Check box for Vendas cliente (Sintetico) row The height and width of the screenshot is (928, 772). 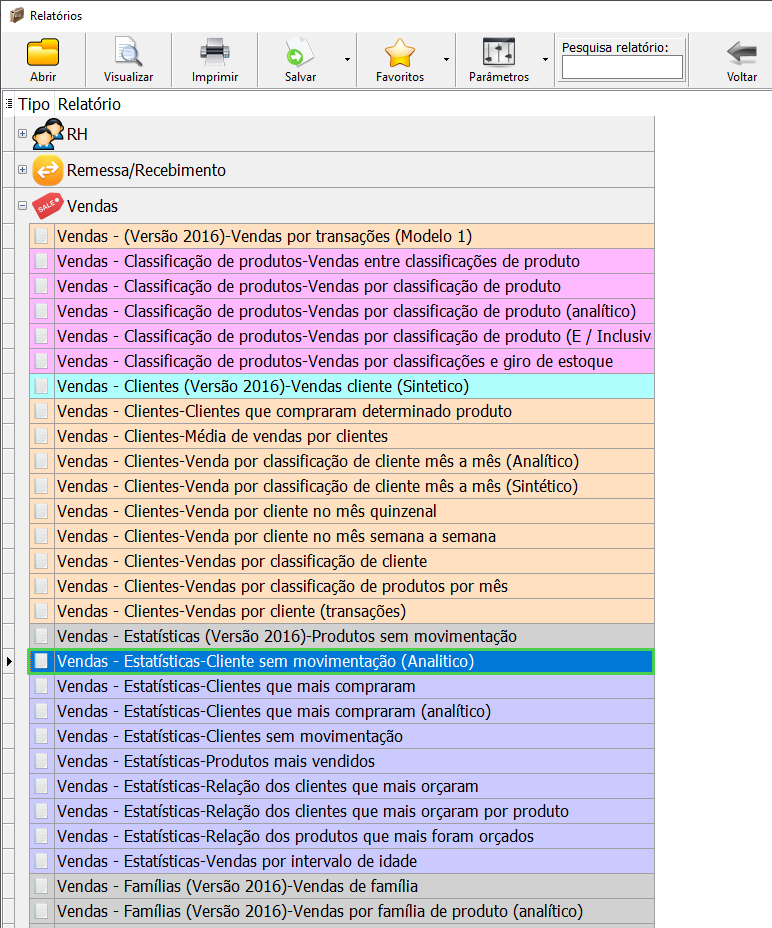tap(41, 386)
